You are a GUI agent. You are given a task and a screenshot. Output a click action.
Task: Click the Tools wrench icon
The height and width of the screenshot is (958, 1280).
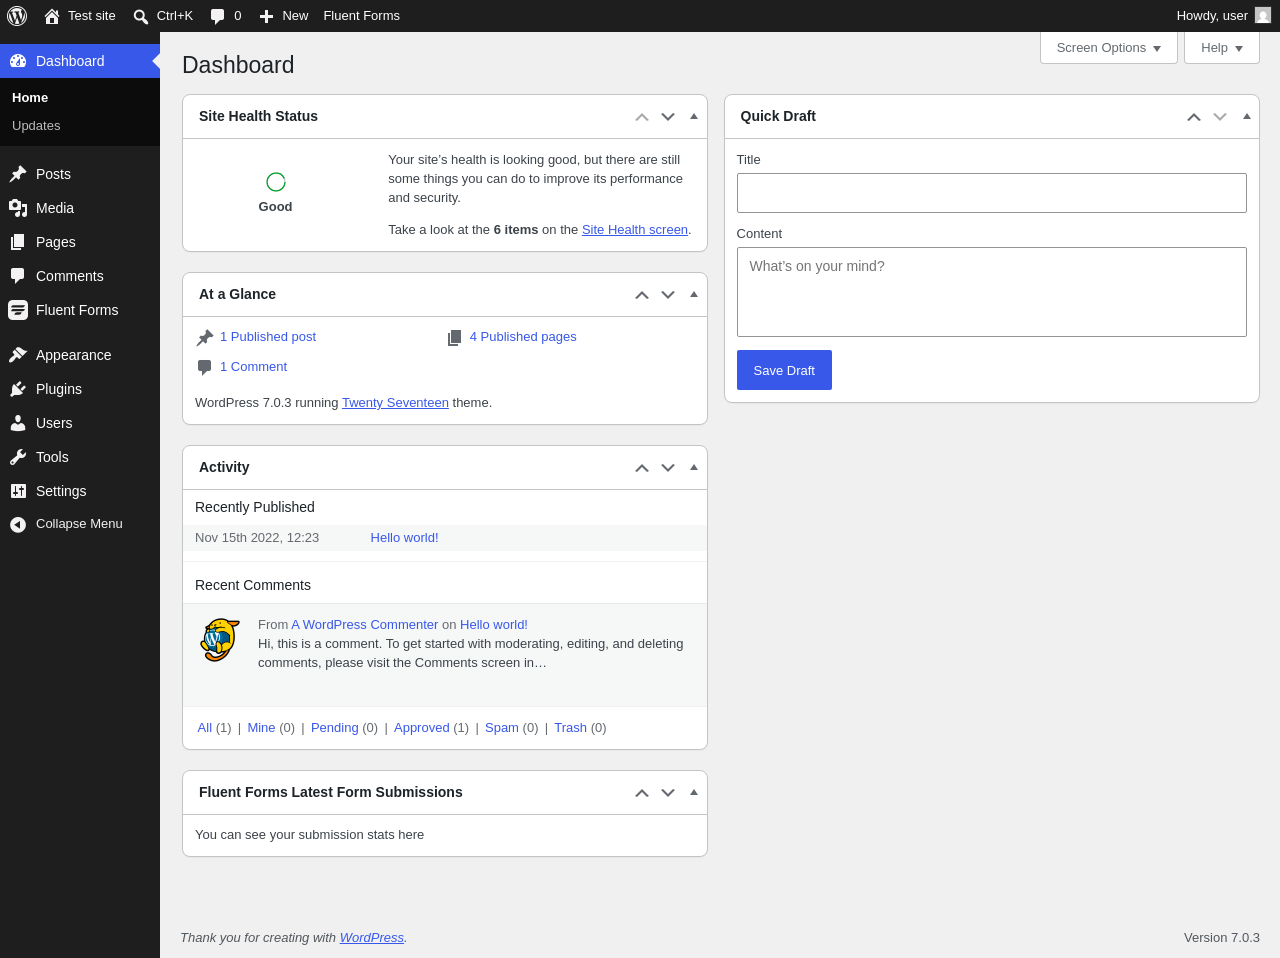18,457
